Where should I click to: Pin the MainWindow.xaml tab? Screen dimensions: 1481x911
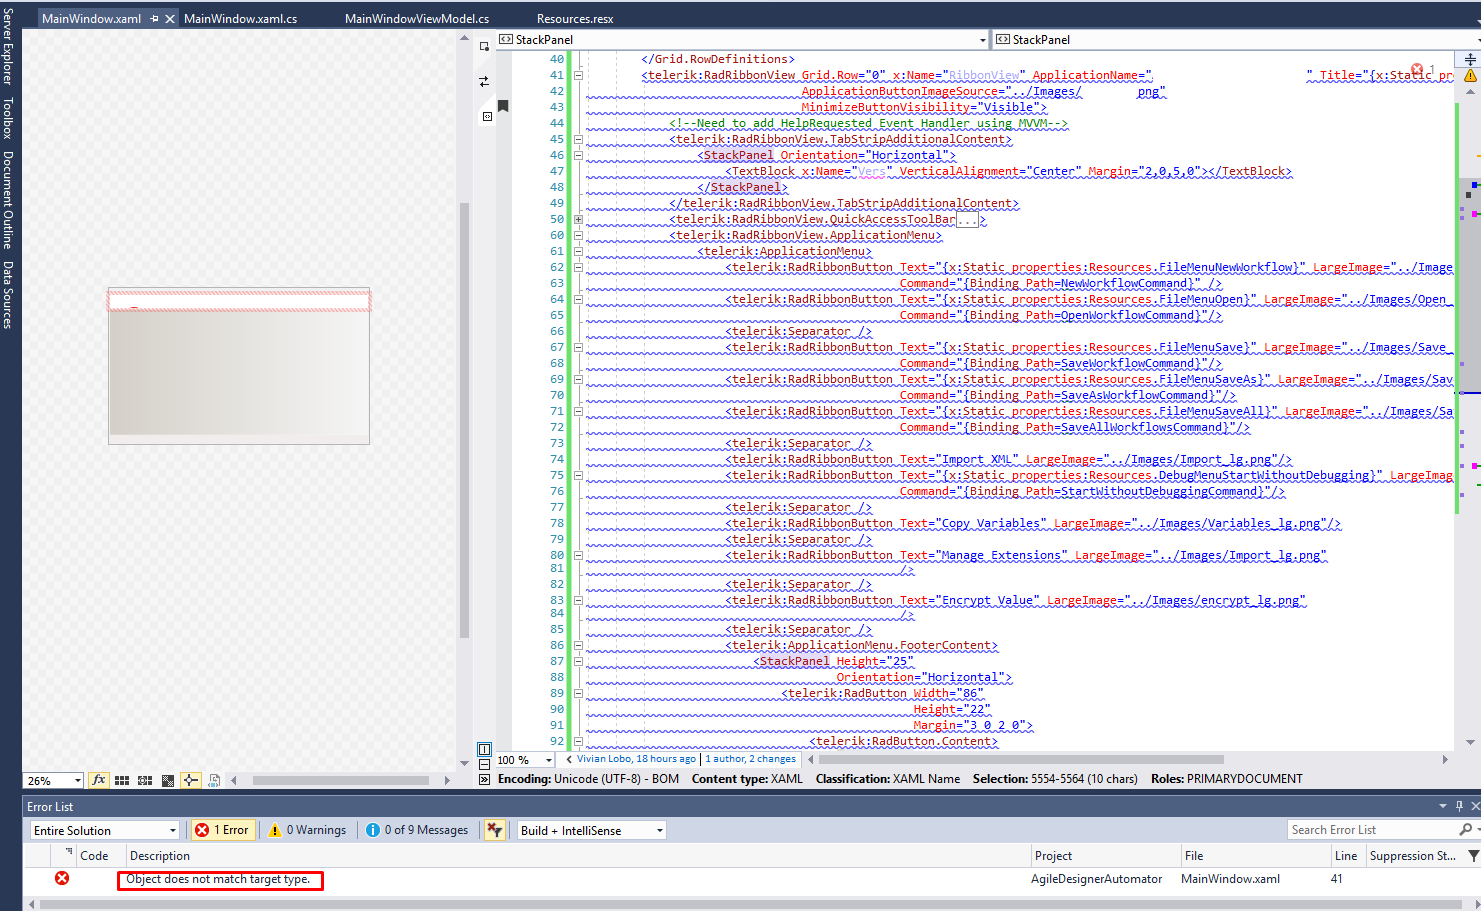click(x=154, y=19)
